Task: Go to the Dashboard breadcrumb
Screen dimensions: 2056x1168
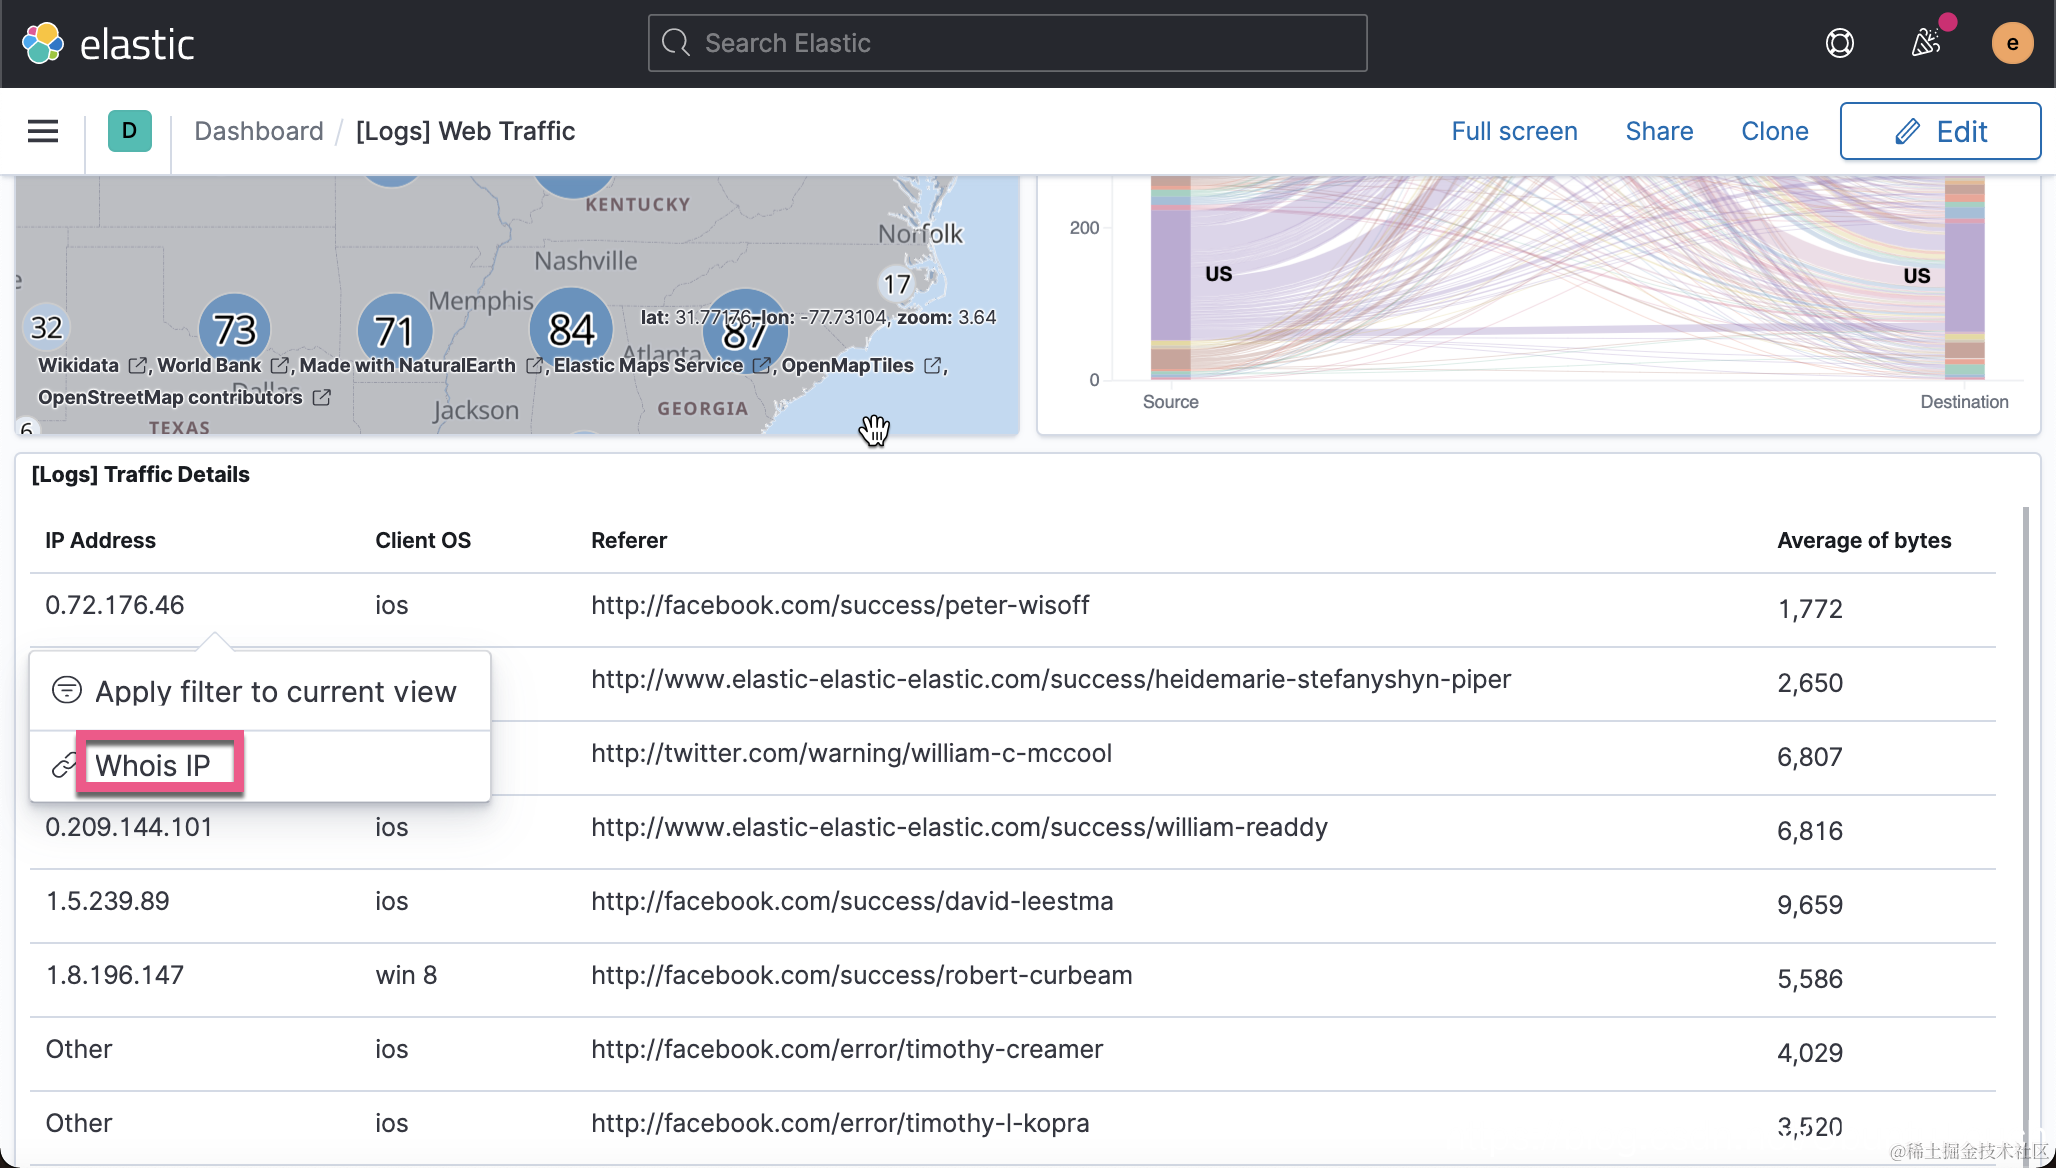Action: tap(259, 131)
